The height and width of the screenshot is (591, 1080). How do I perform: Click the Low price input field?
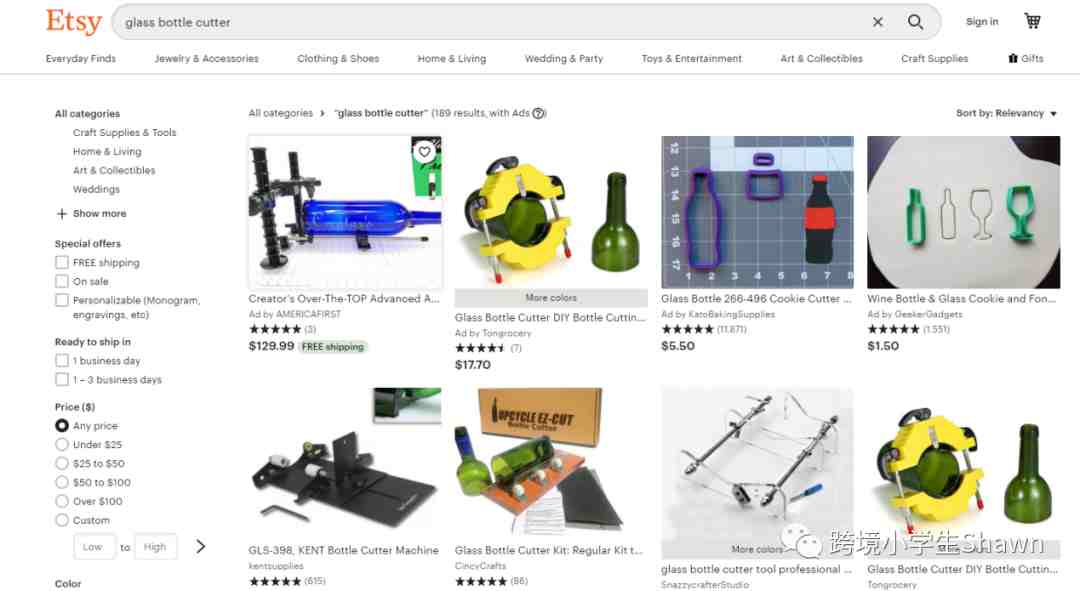tap(94, 546)
